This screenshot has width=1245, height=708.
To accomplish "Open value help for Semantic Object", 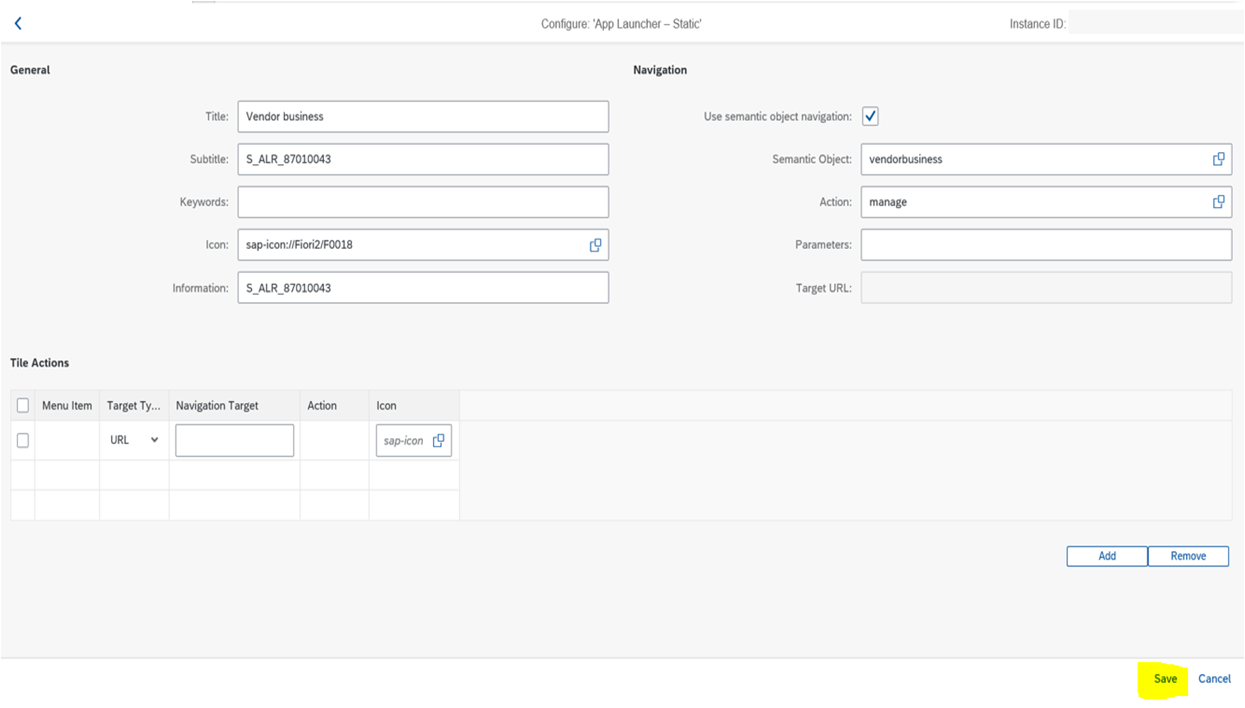I will tap(1218, 159).
